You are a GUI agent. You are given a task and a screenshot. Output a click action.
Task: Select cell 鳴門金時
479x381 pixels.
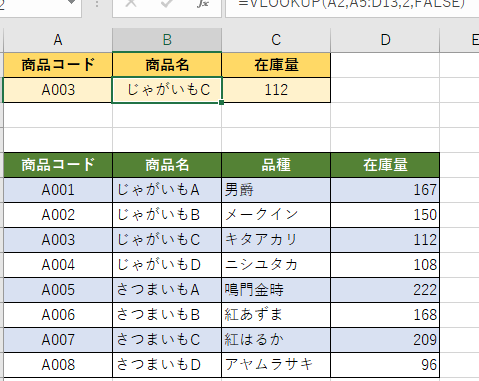[276, 290]
